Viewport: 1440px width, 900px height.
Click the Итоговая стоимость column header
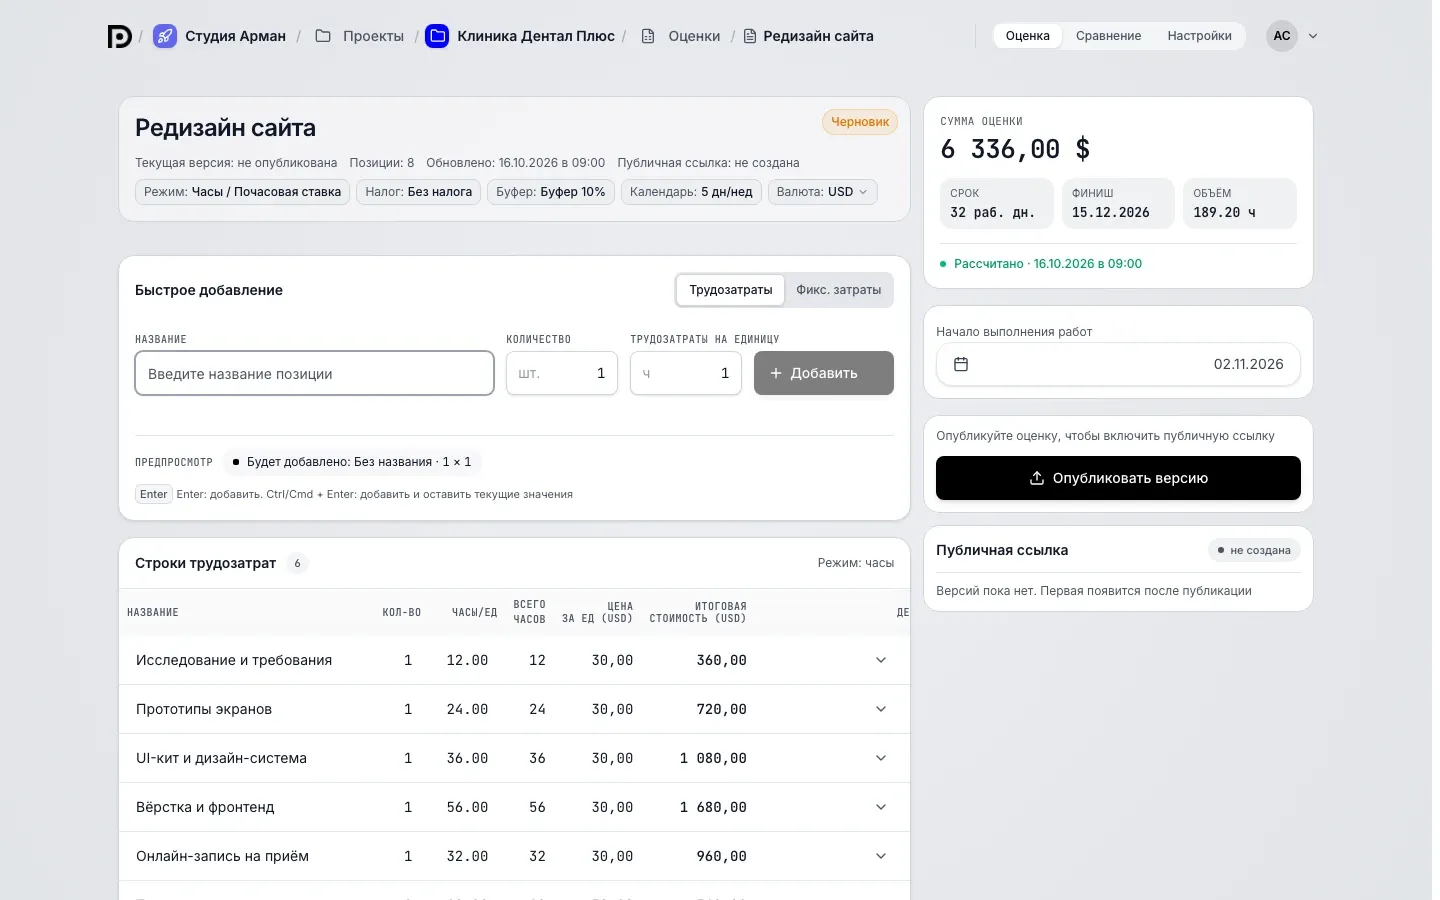pos(698,612)
